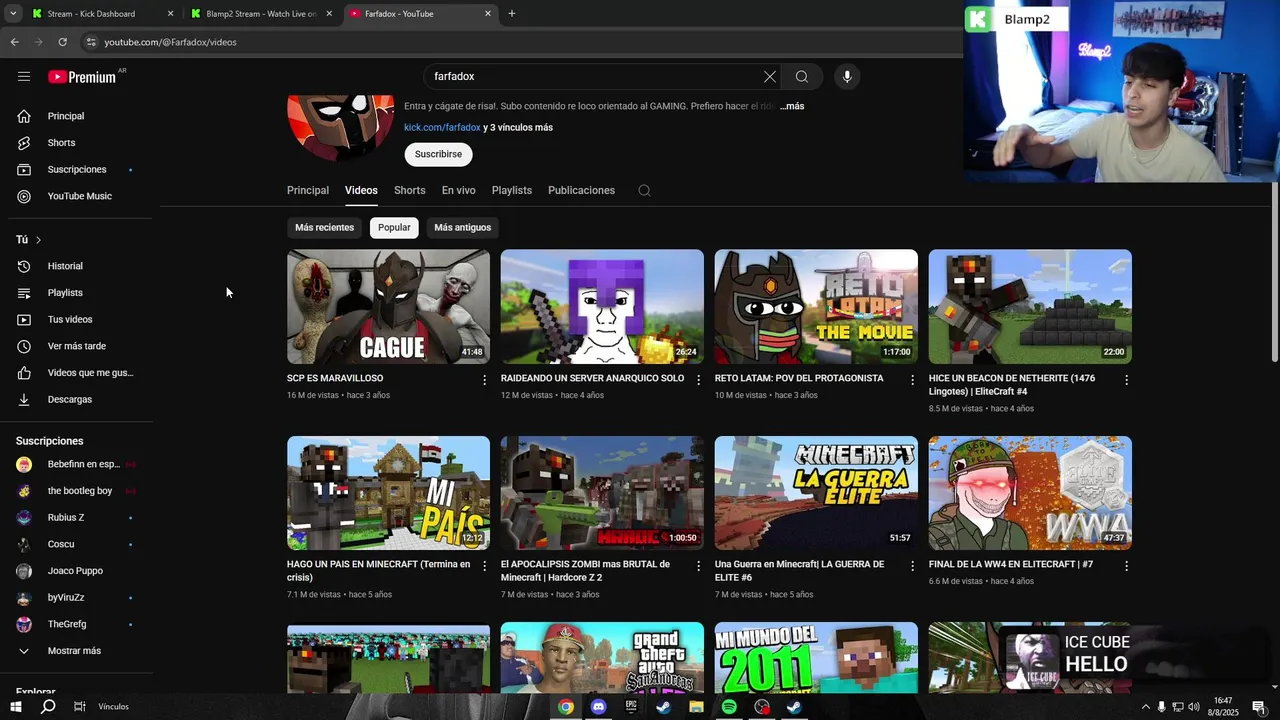This screenshot has width=1280, height=720.
Task: Open SCP ES MARAVILLOSO video title
Action: click(335, 378)
